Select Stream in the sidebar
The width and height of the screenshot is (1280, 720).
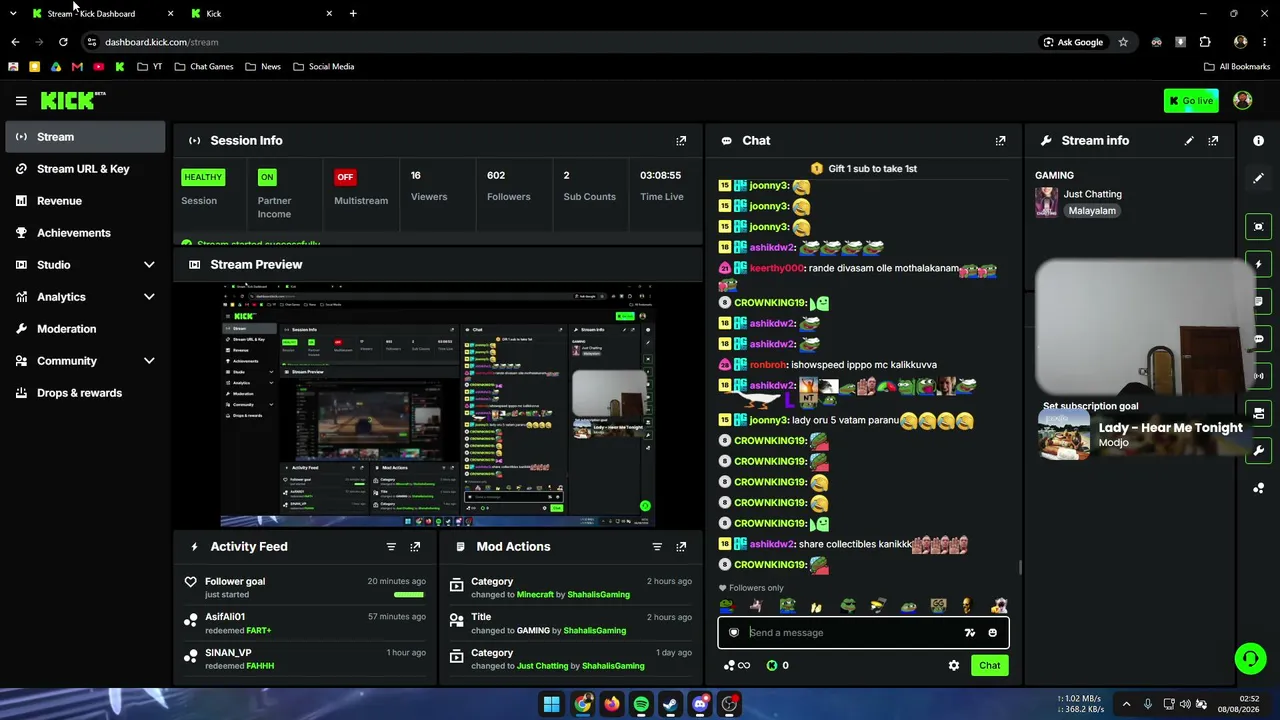click(85, 137)
